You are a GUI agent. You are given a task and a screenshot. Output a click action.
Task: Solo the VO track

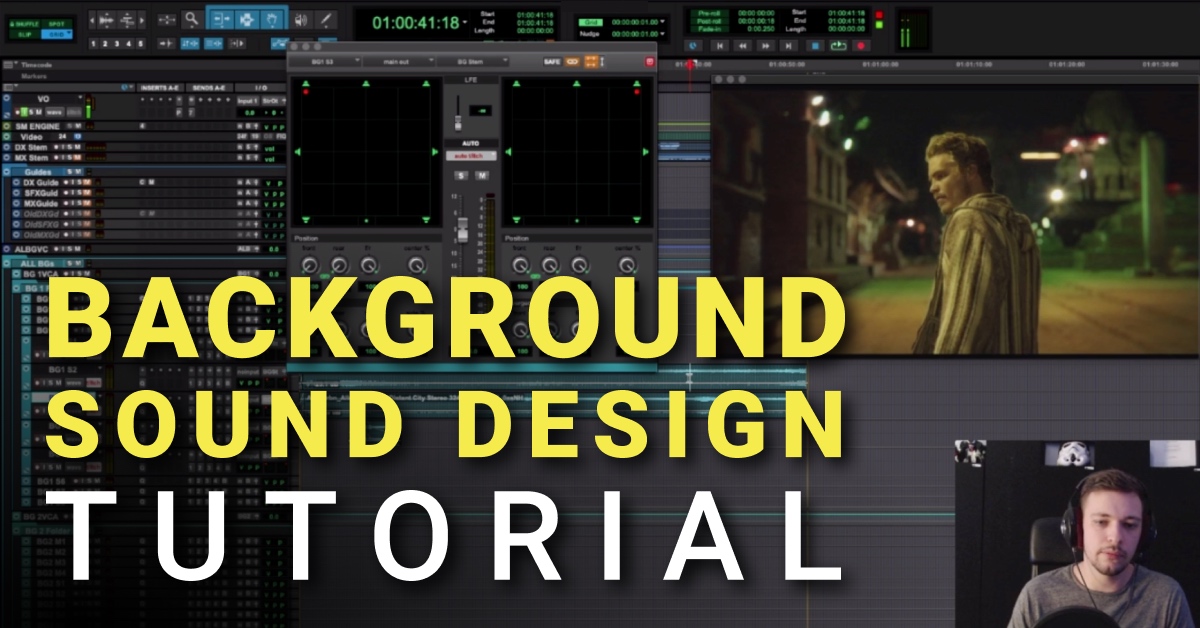pyautogui.click(x=29, y=112)
